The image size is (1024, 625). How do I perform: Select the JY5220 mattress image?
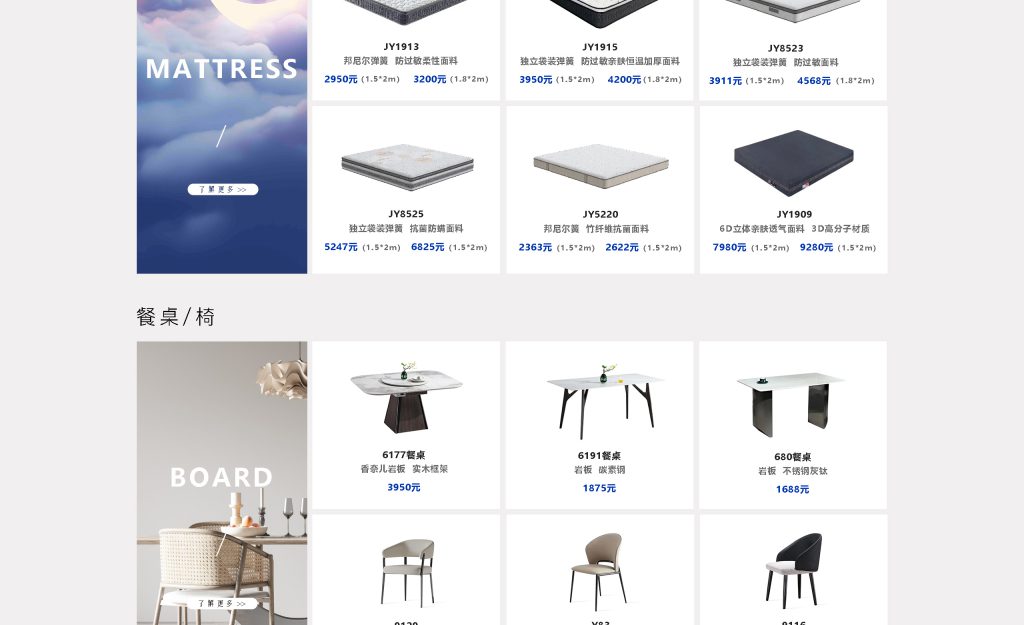[x=601, y=166]
